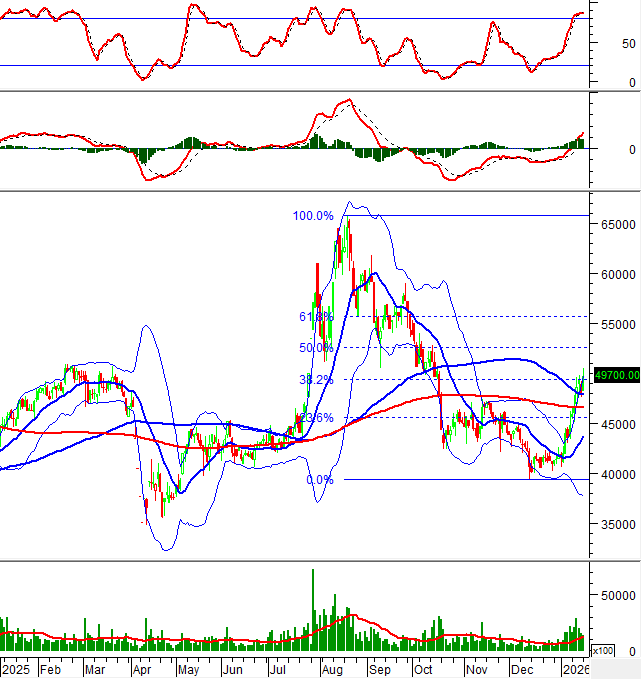Image resolution: width=641 pixels, height=679 pixels.
Task: Select the 38.2% Fibonacci level label
Action: [x=316, y=380]
